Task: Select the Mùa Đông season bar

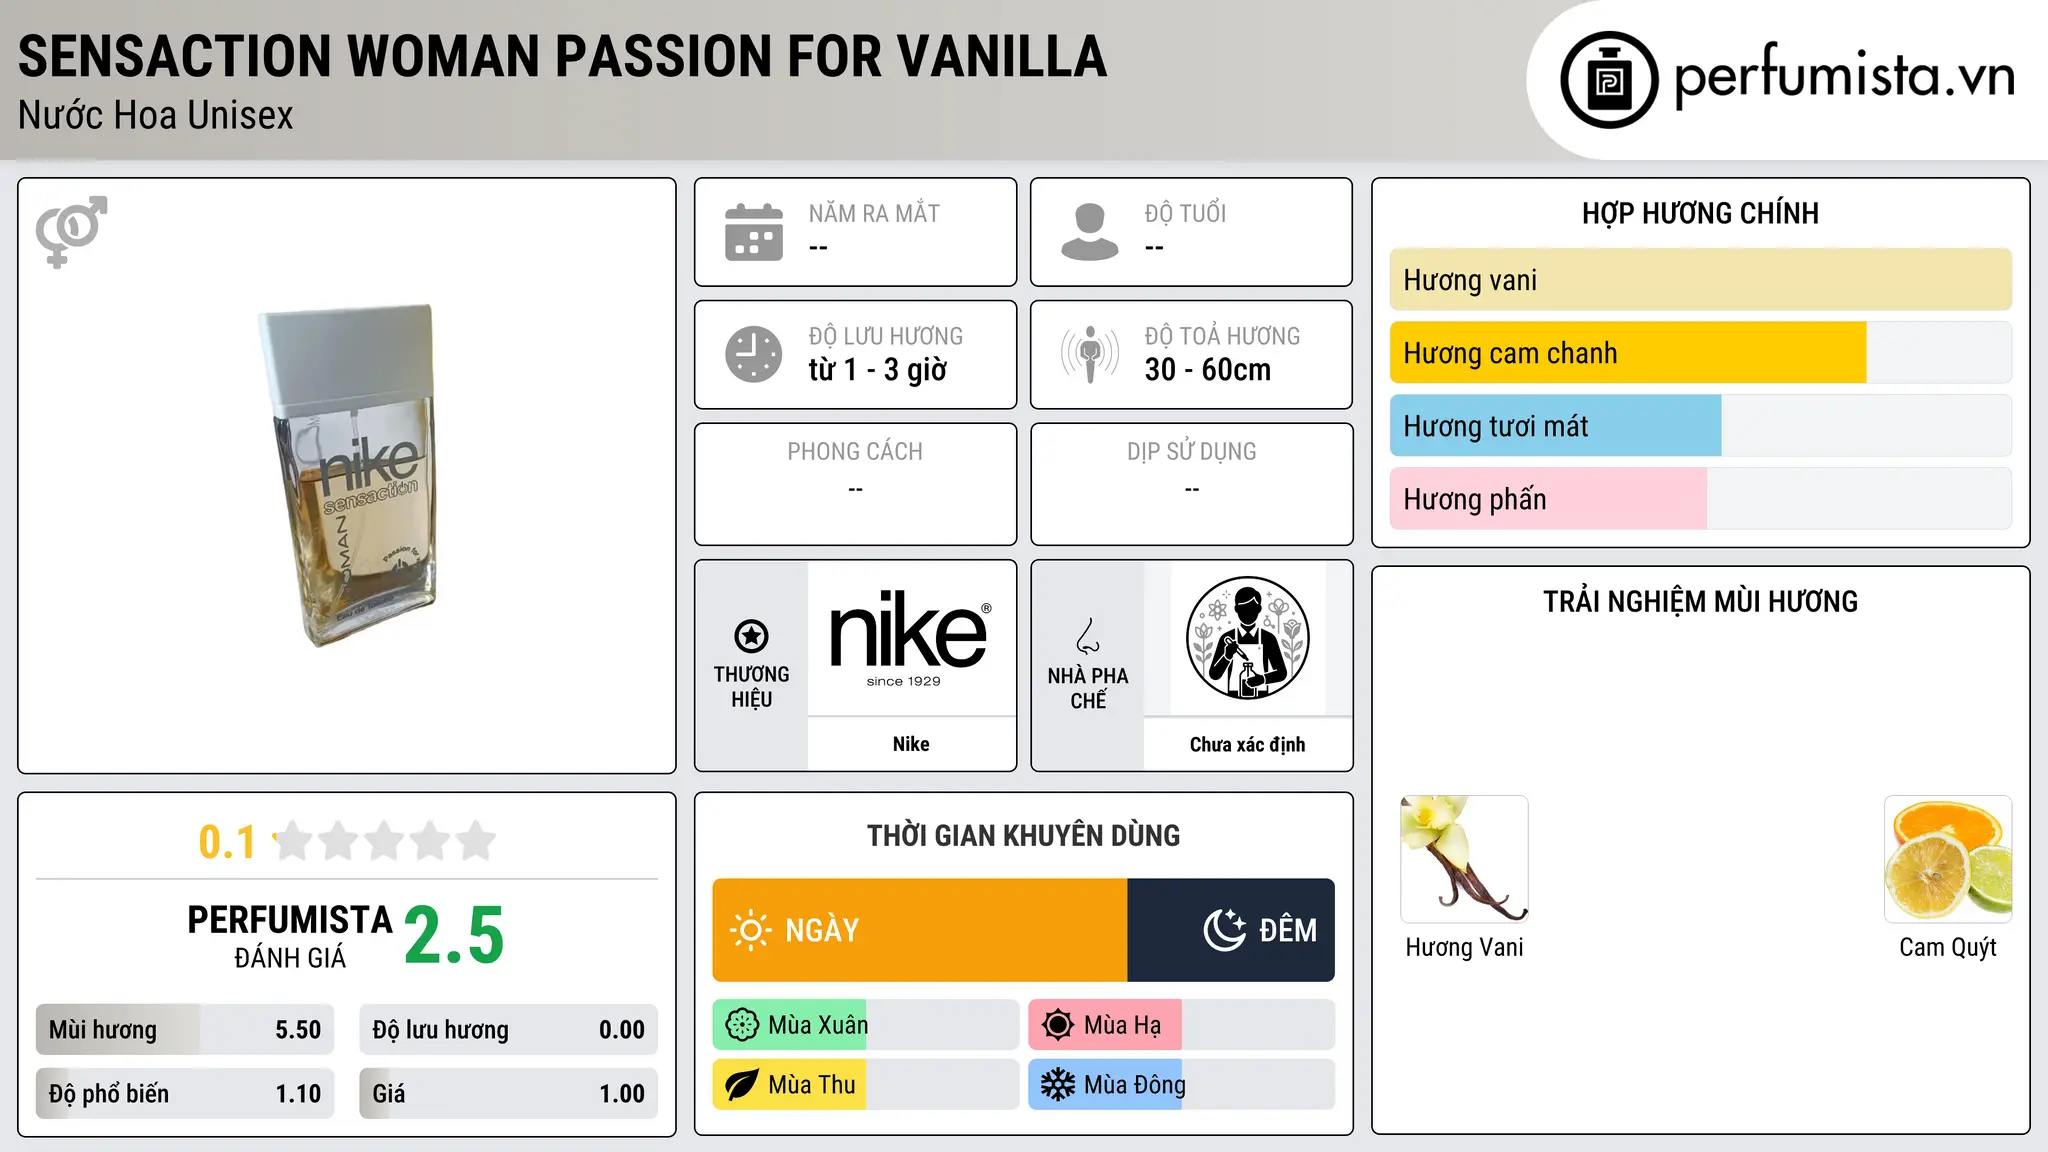Action: coord(1181,1085)
